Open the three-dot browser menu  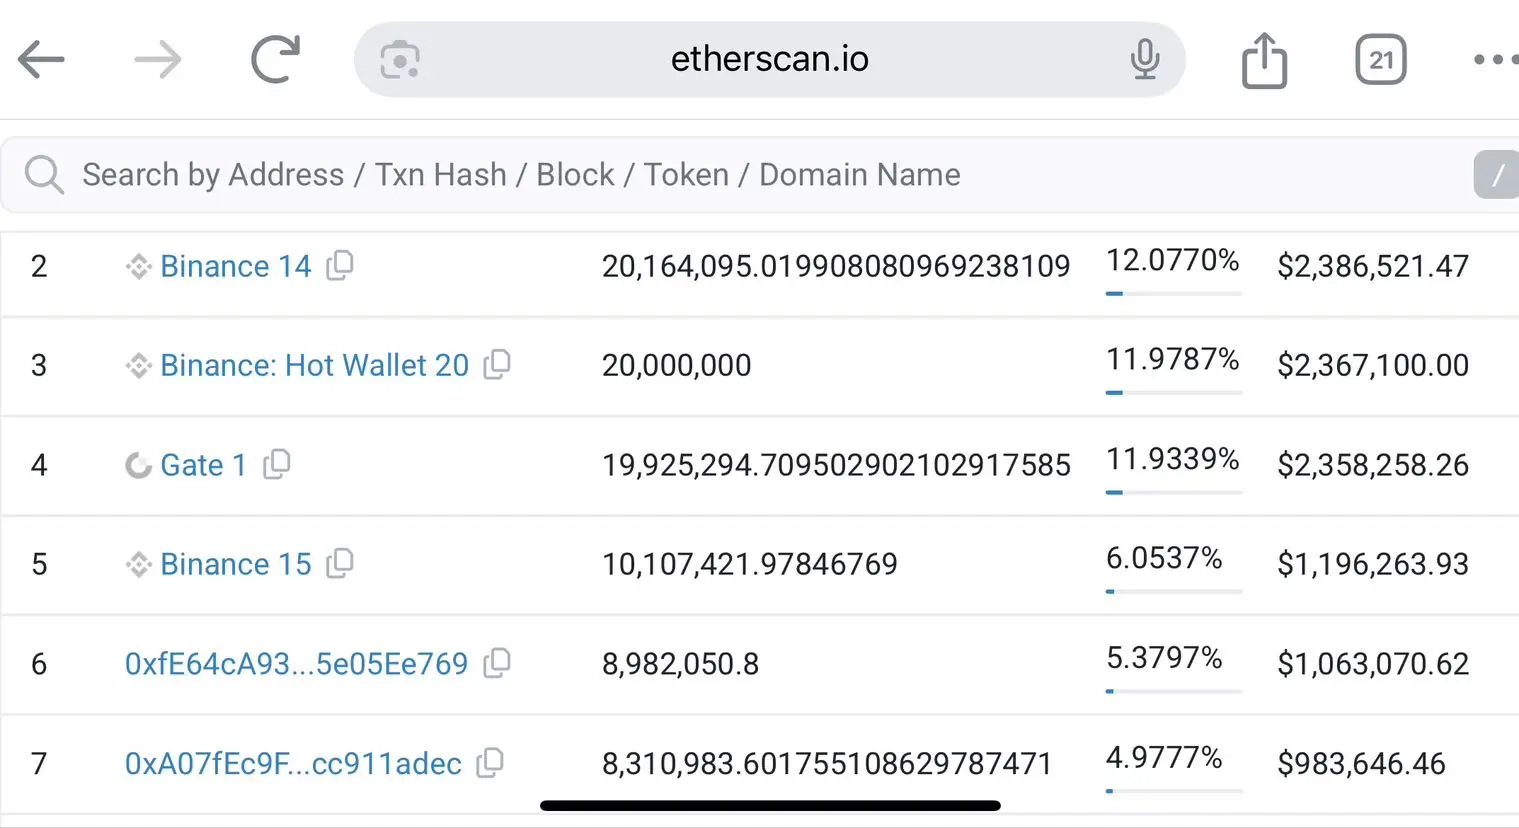[1494, 60]
